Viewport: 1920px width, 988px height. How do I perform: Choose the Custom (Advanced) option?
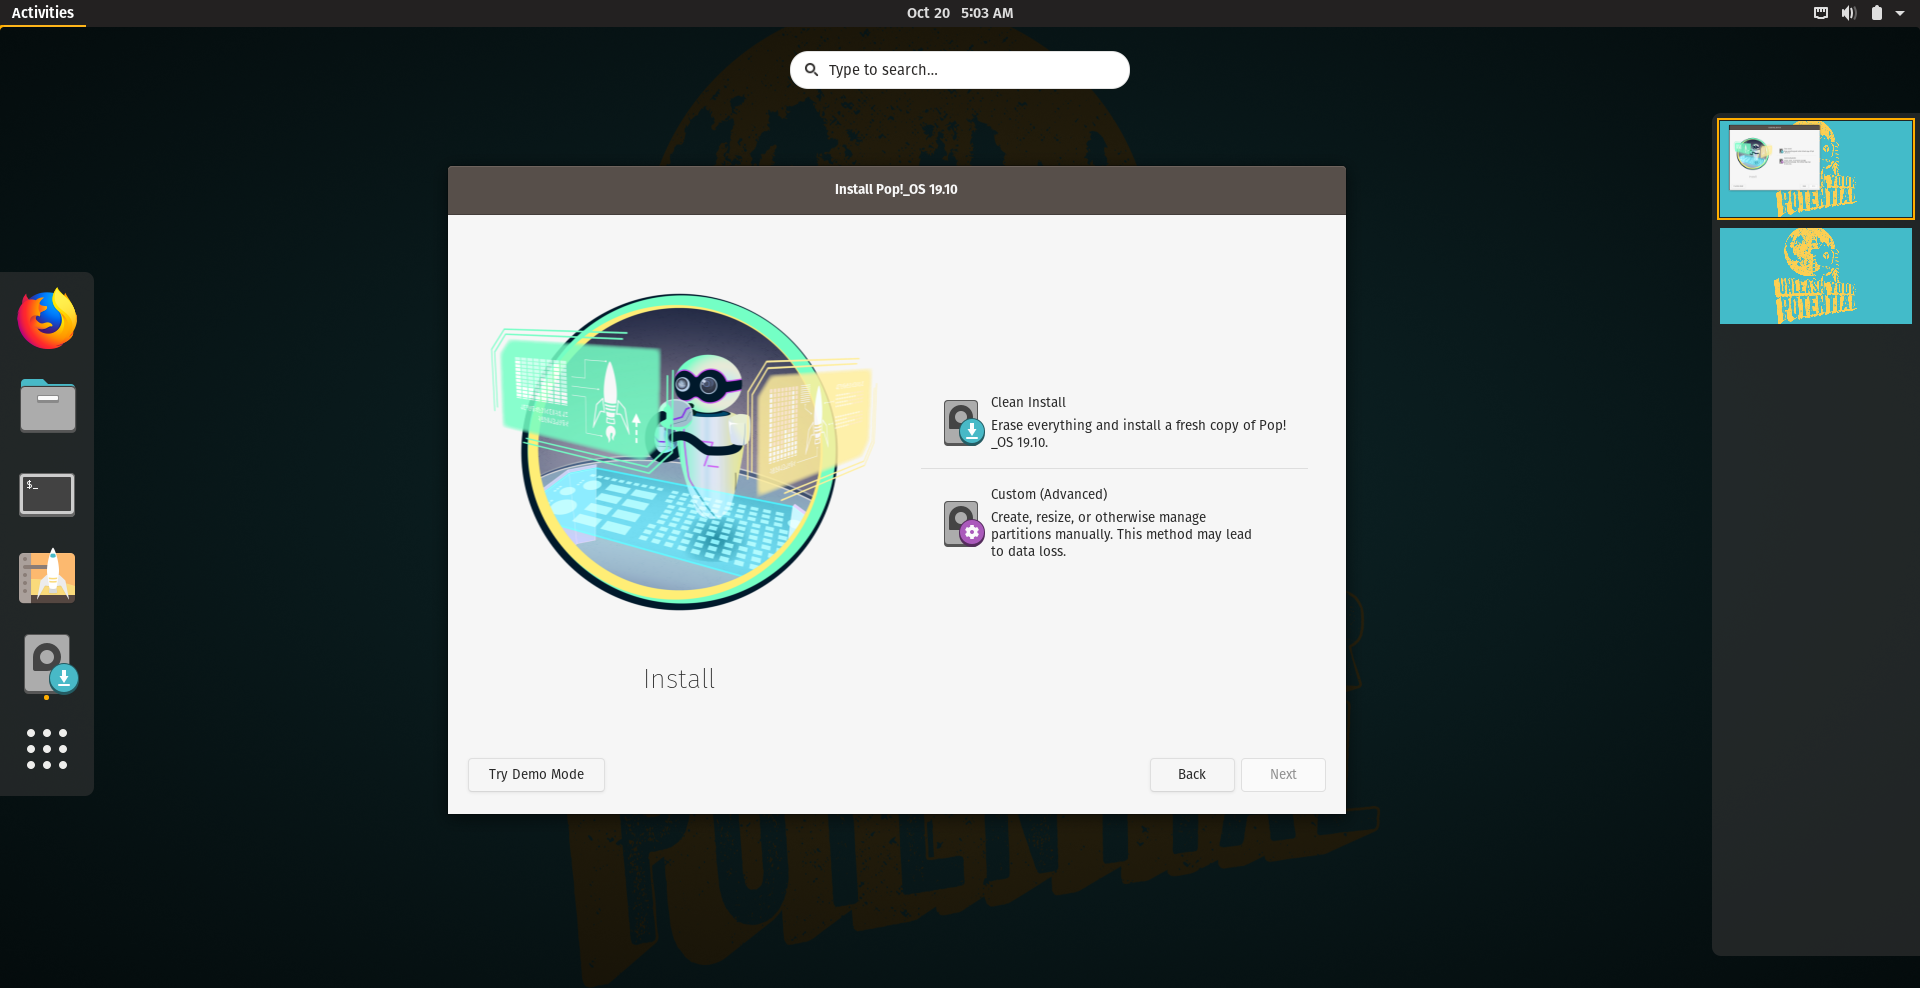pyautogui.click(x=1114, y=523)
